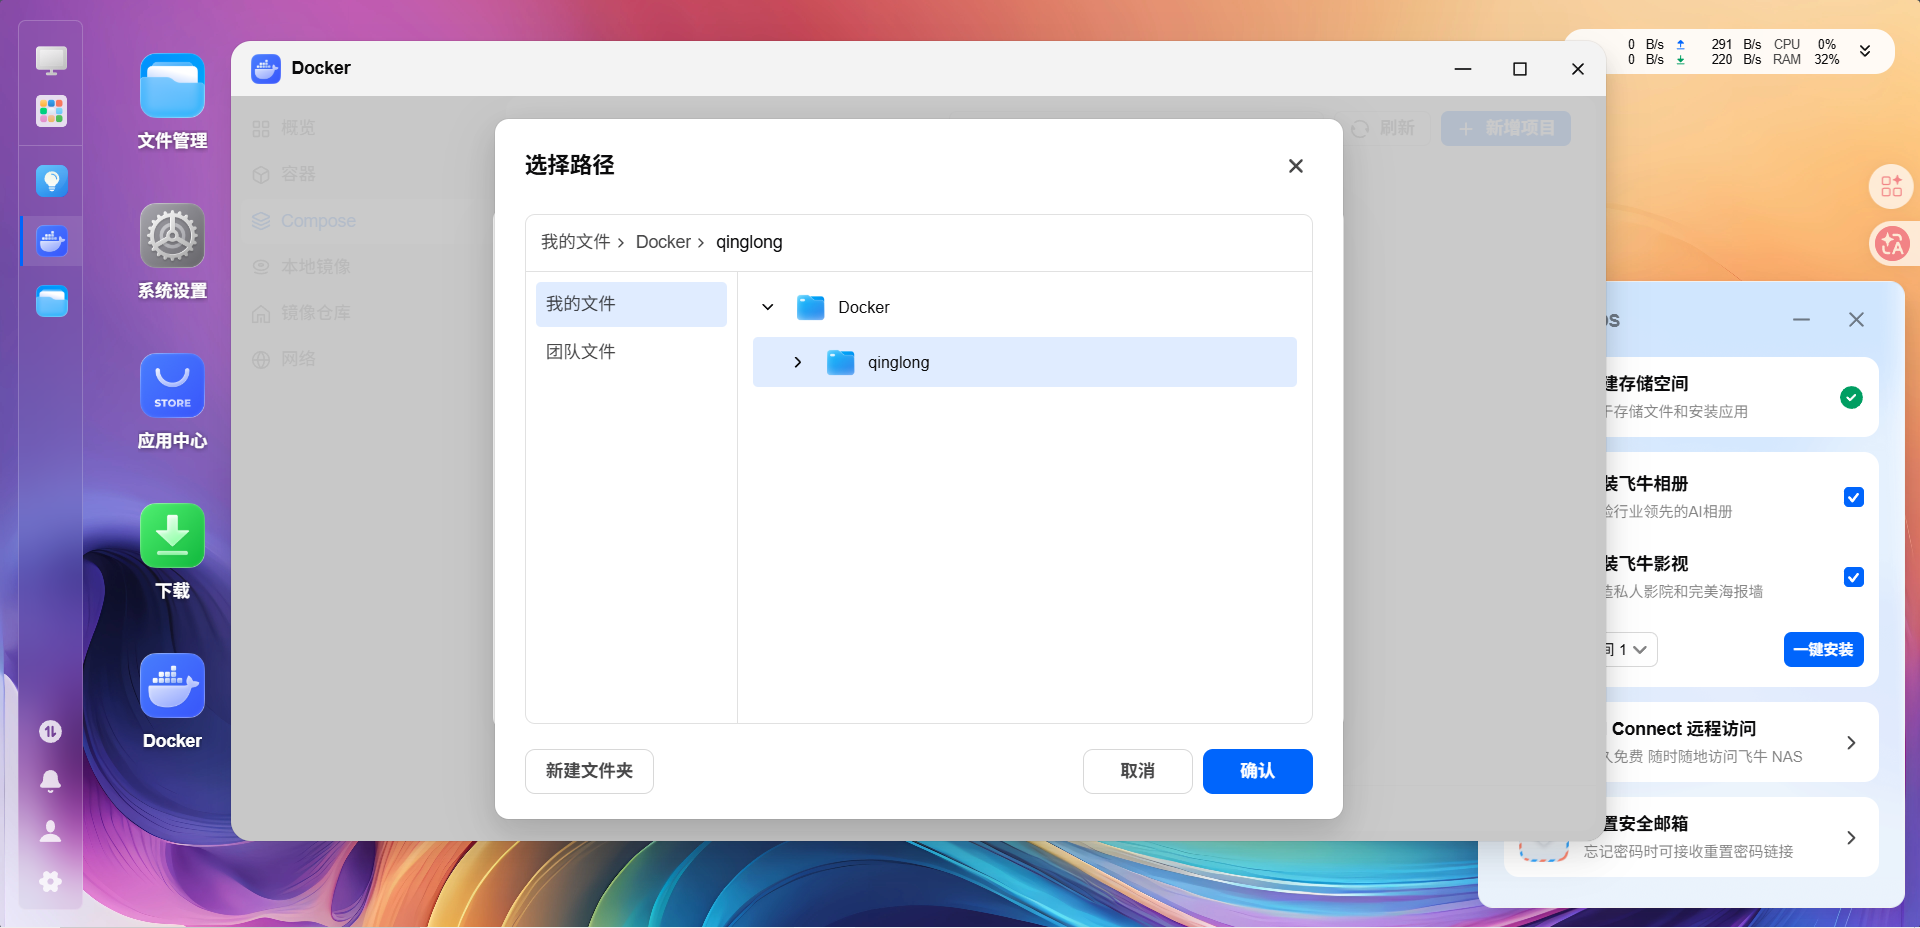This screenshot has width=1920, height=928.
Task: Select 我的文件 in location list
Action: (x=631, y=304)
